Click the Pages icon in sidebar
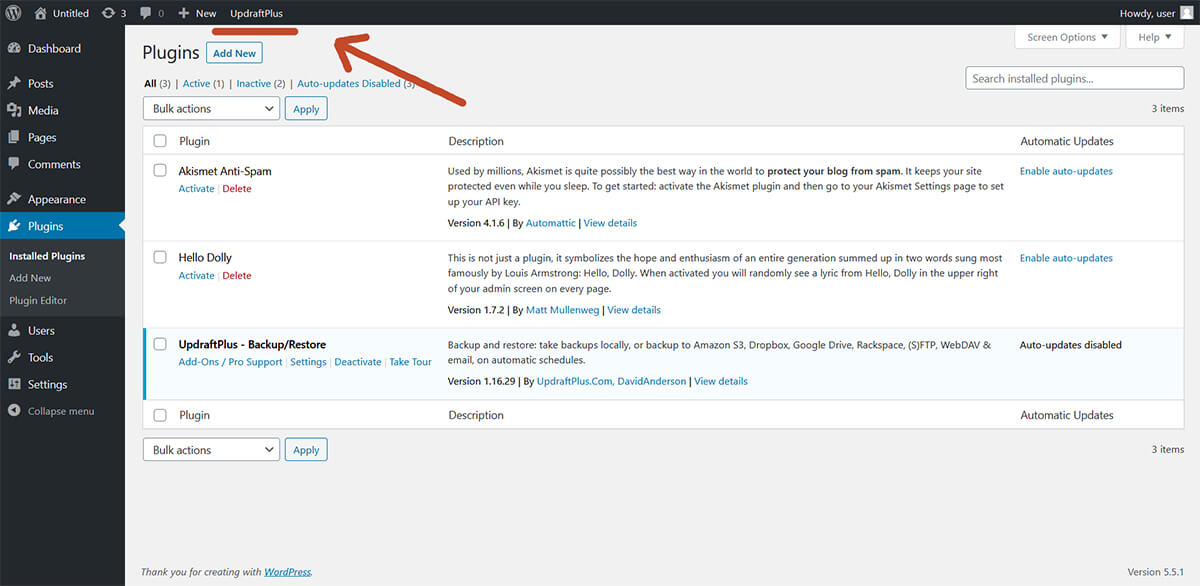1200x586 pixels. click(x=14, y=137)
